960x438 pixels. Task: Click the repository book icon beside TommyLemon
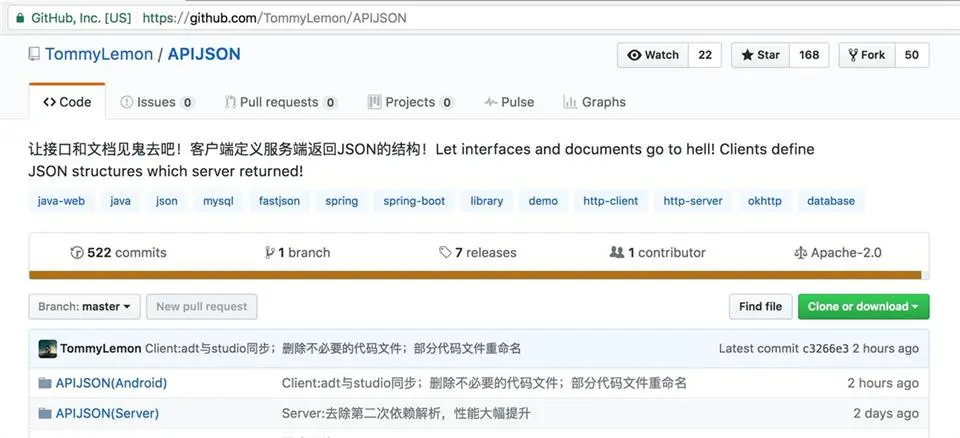34,54
